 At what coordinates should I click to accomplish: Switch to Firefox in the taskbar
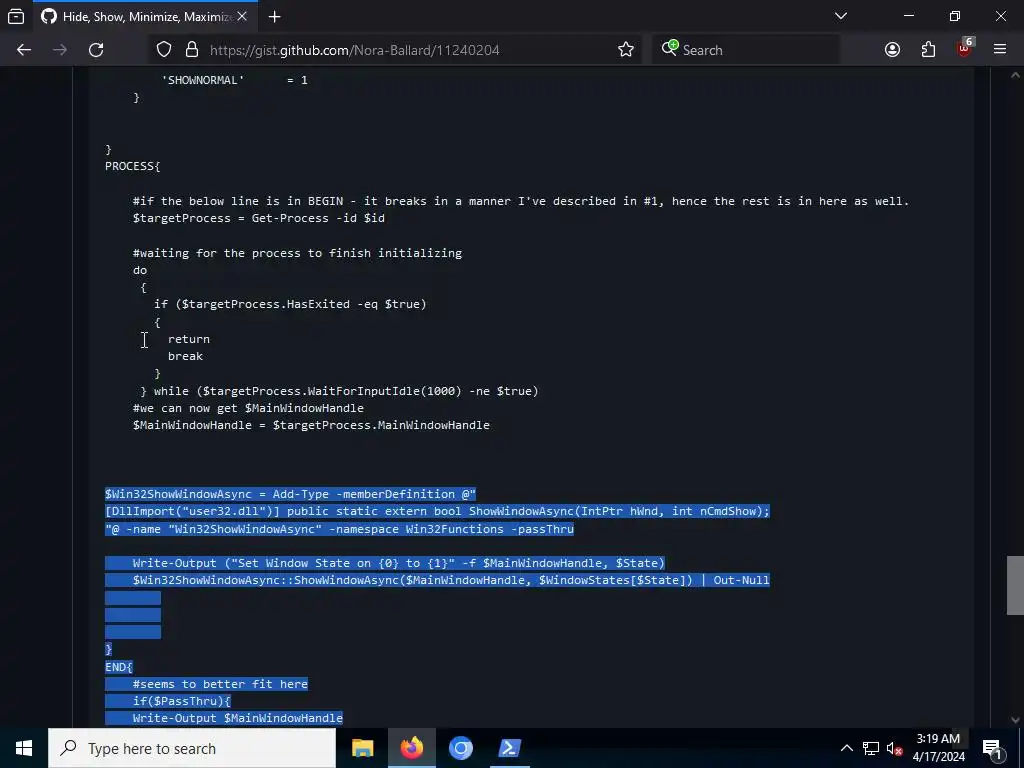pos(411,748)
